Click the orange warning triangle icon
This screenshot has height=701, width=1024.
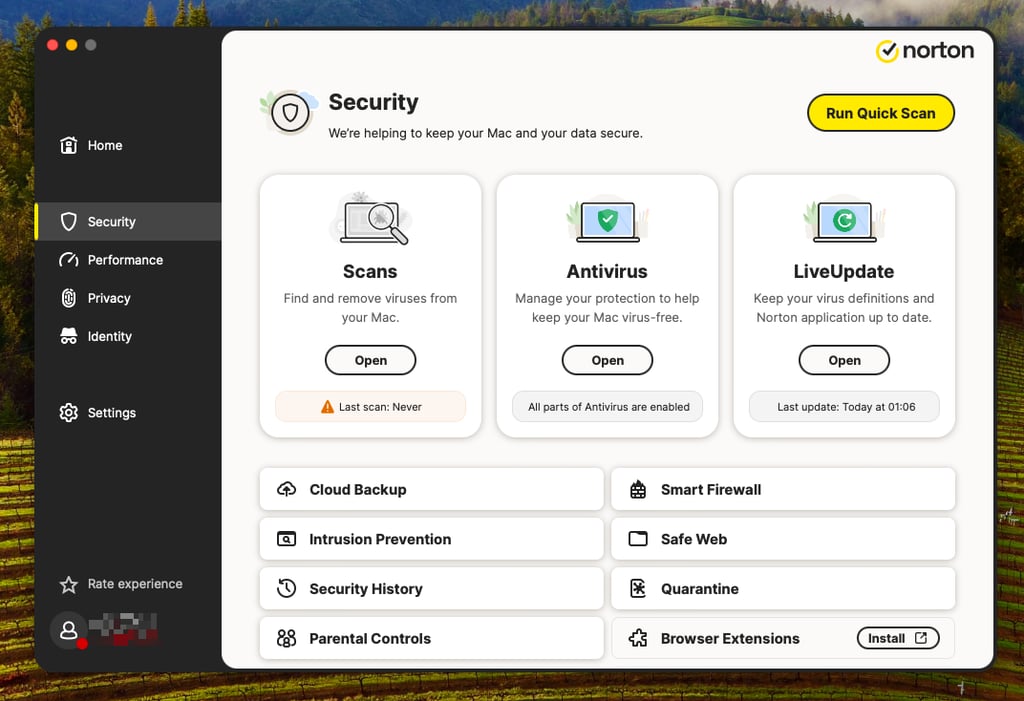coord(327,407)
